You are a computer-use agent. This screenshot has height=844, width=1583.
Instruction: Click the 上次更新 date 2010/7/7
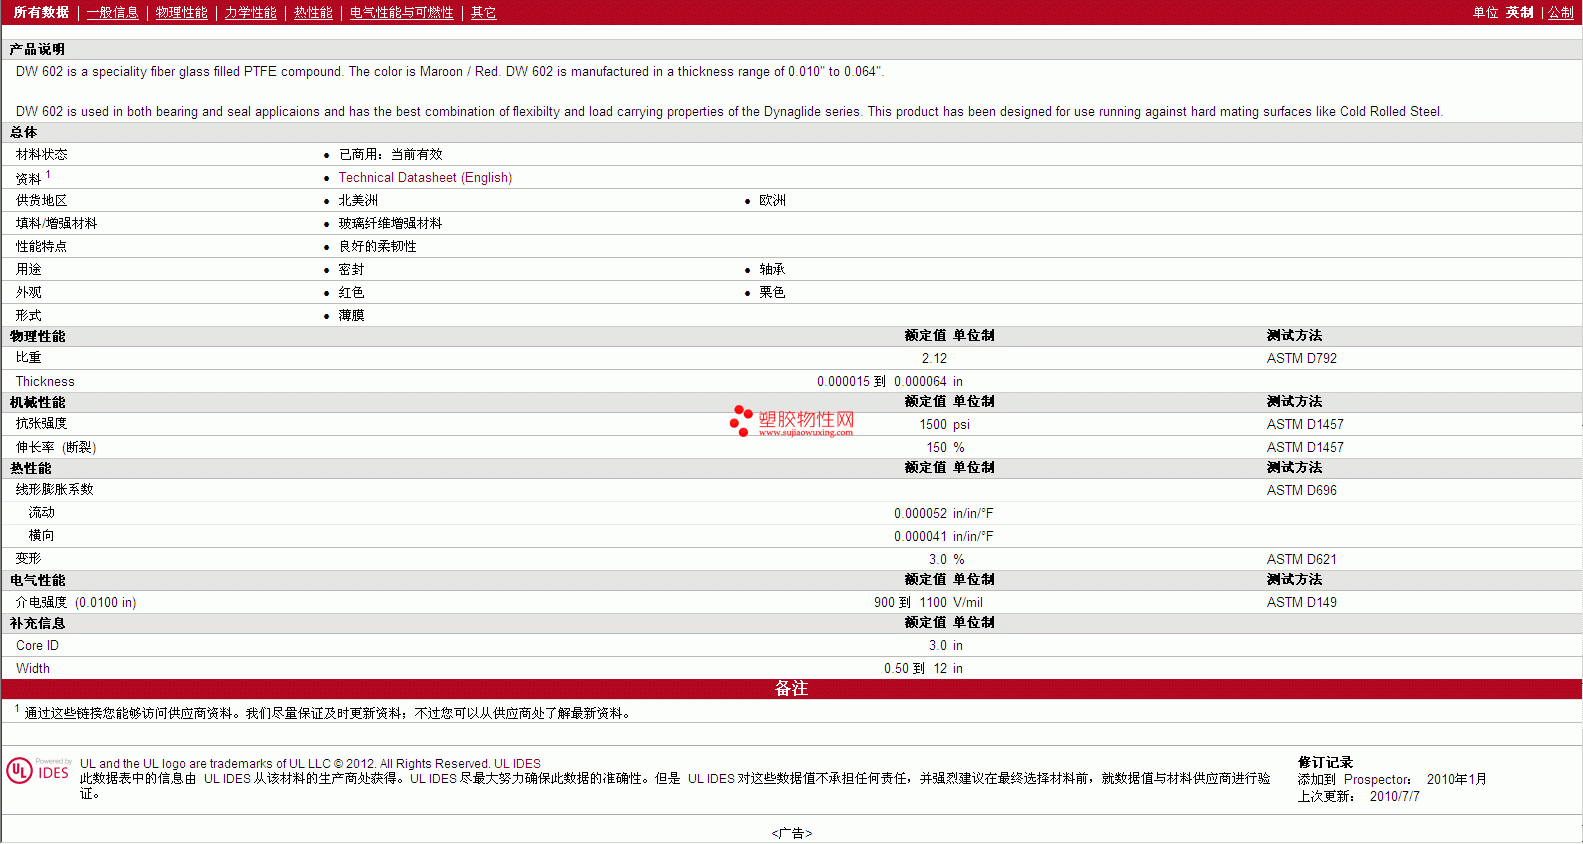(1395, 796)
